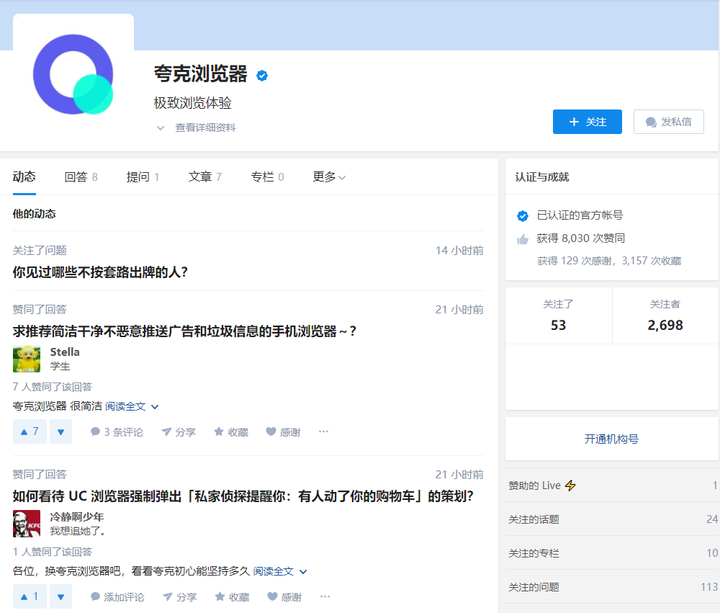720x613 pixels.
Task: Expand the 更多 tab dropdown
Action: click(x=329, y=177)
